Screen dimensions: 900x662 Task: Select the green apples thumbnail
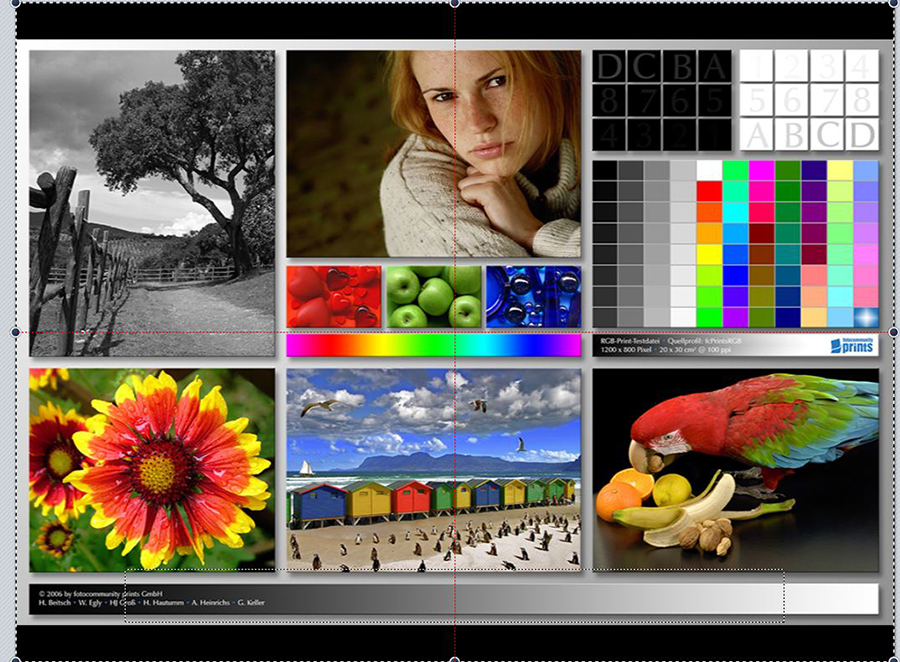[434, 296]
